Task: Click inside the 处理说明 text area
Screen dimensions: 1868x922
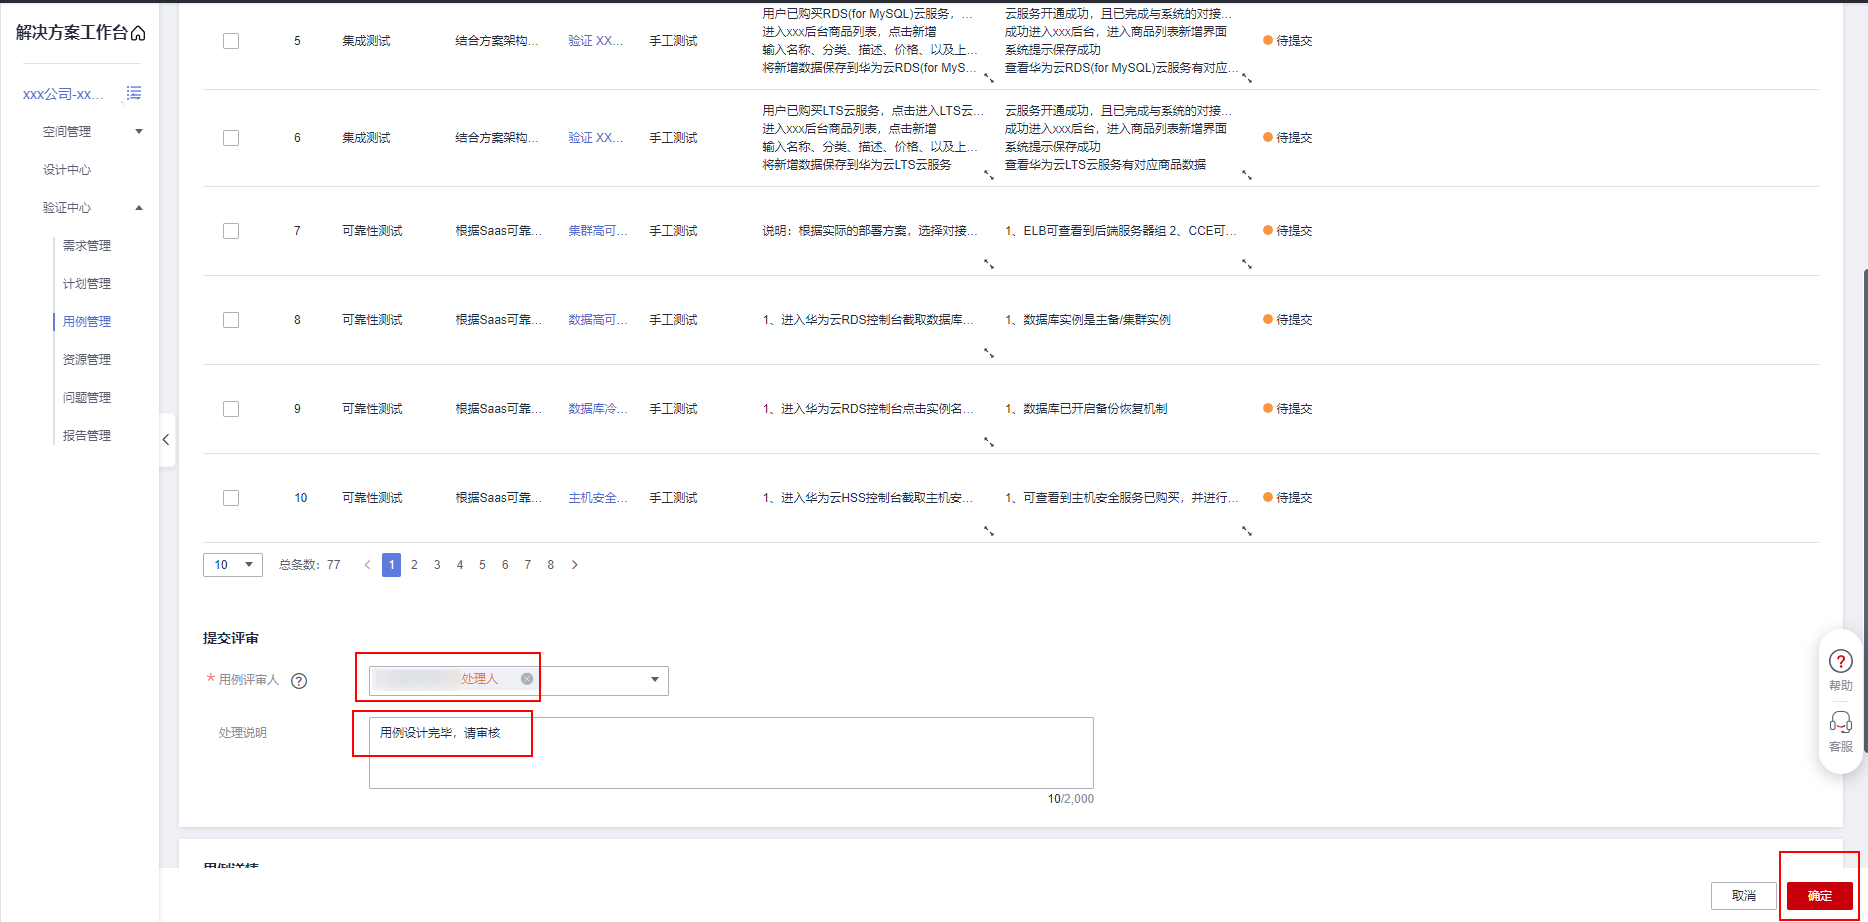Action: pyautogui.click(x=731, y=753)
